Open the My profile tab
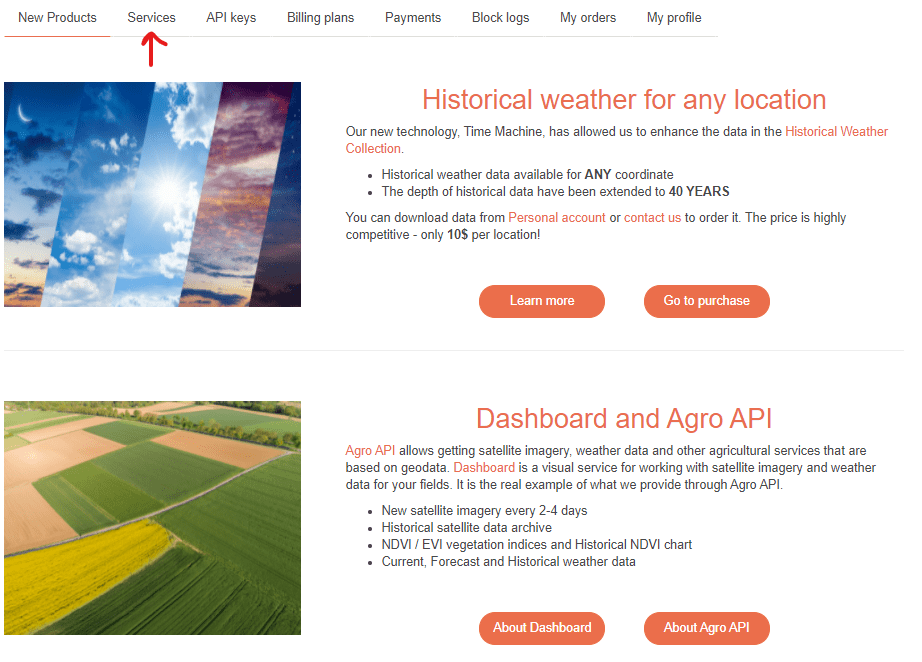Screen dimensions: 922x662 pyautogui.click(x=674, y=18)
